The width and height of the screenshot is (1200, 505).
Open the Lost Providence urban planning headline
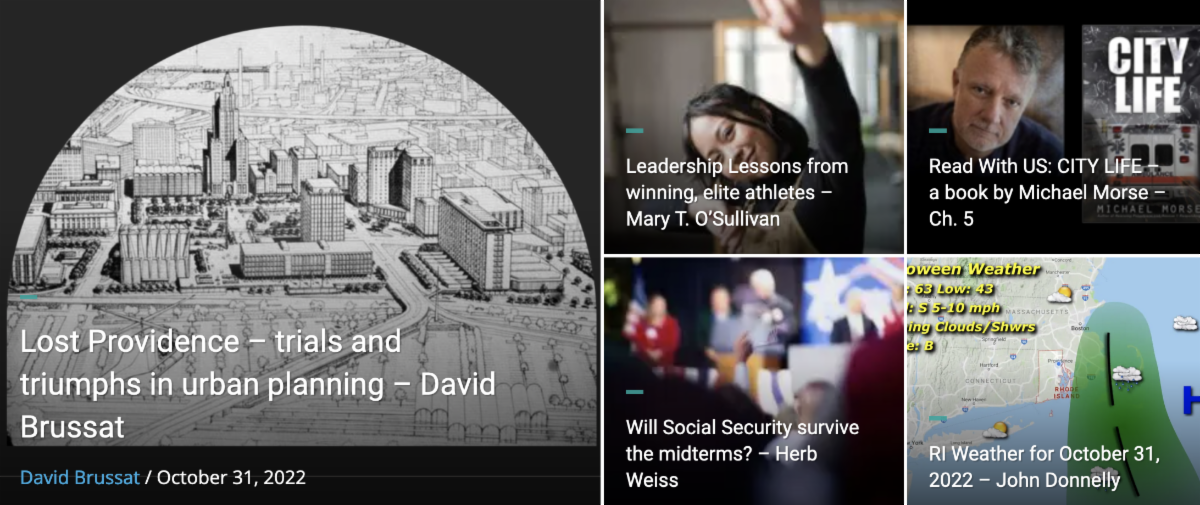tap(258, 384)
